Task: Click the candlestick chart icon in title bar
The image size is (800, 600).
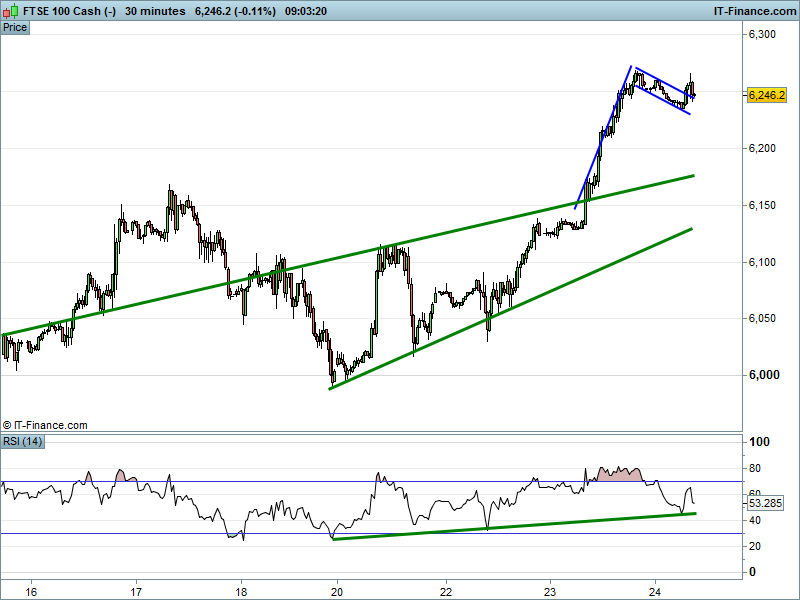Action: point(11,11)
